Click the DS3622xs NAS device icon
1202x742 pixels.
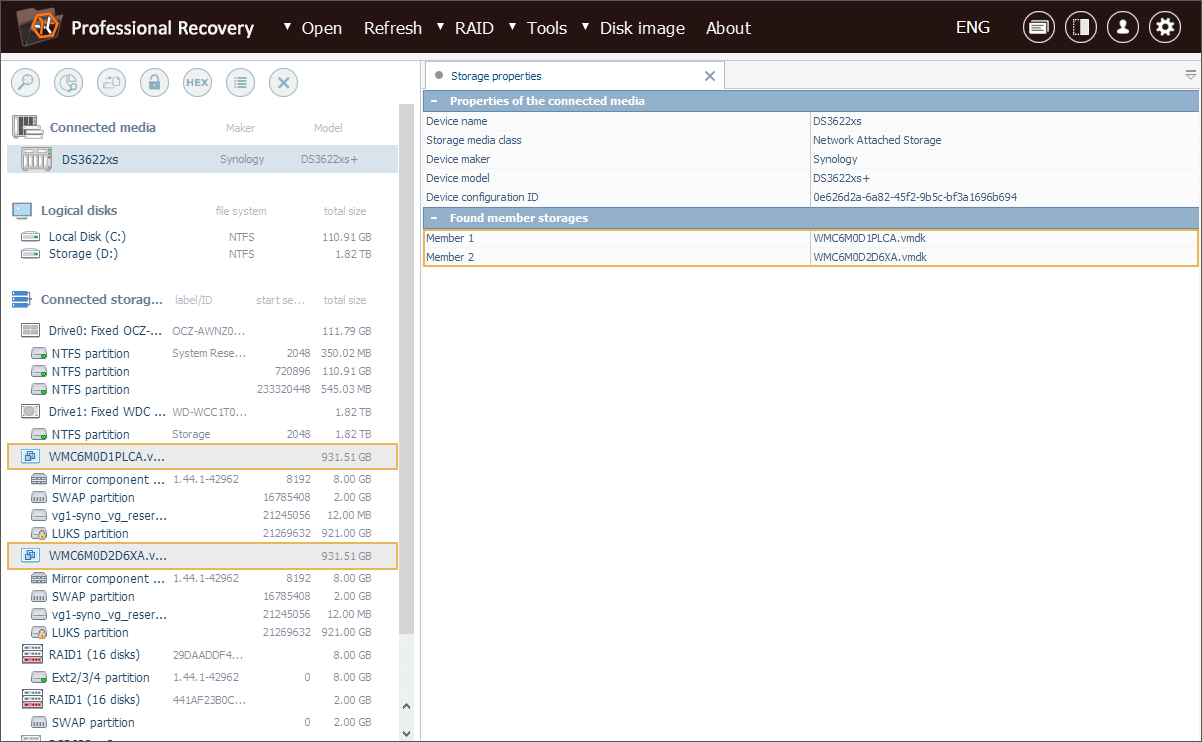pyautogui.click(x=37, y=159)
